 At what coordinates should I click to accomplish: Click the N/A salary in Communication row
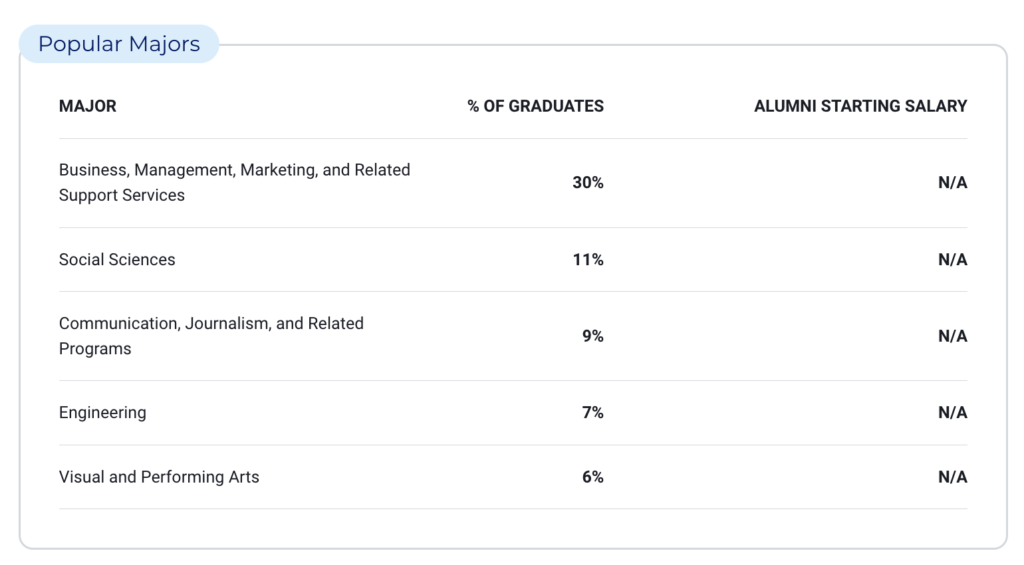point(952,337)
